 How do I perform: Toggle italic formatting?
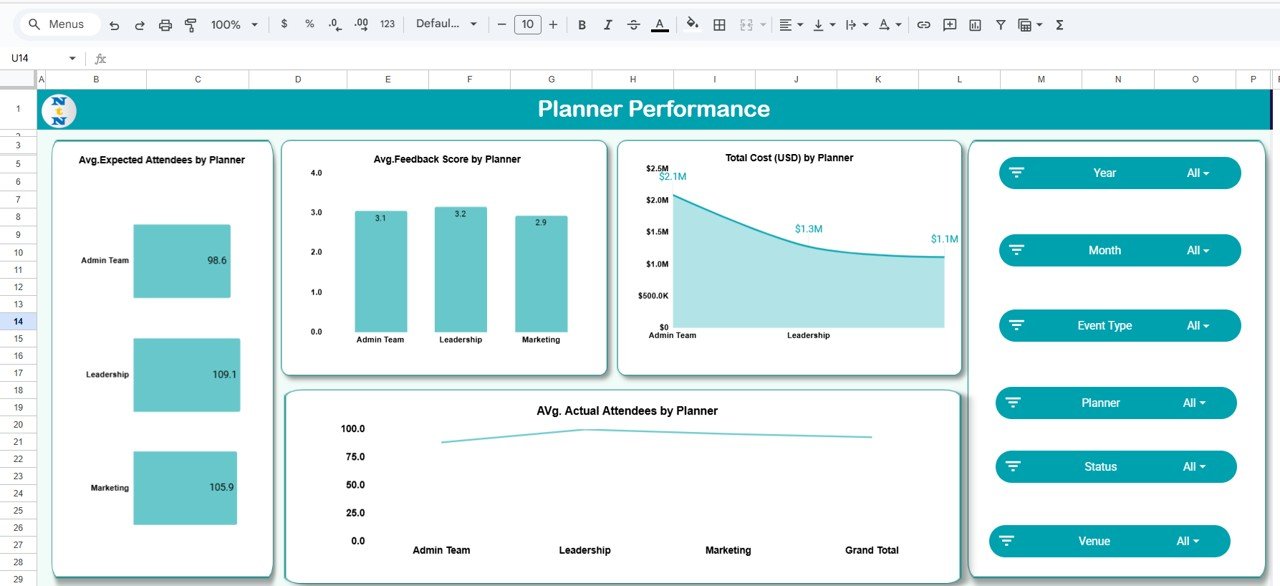(608, 24)
